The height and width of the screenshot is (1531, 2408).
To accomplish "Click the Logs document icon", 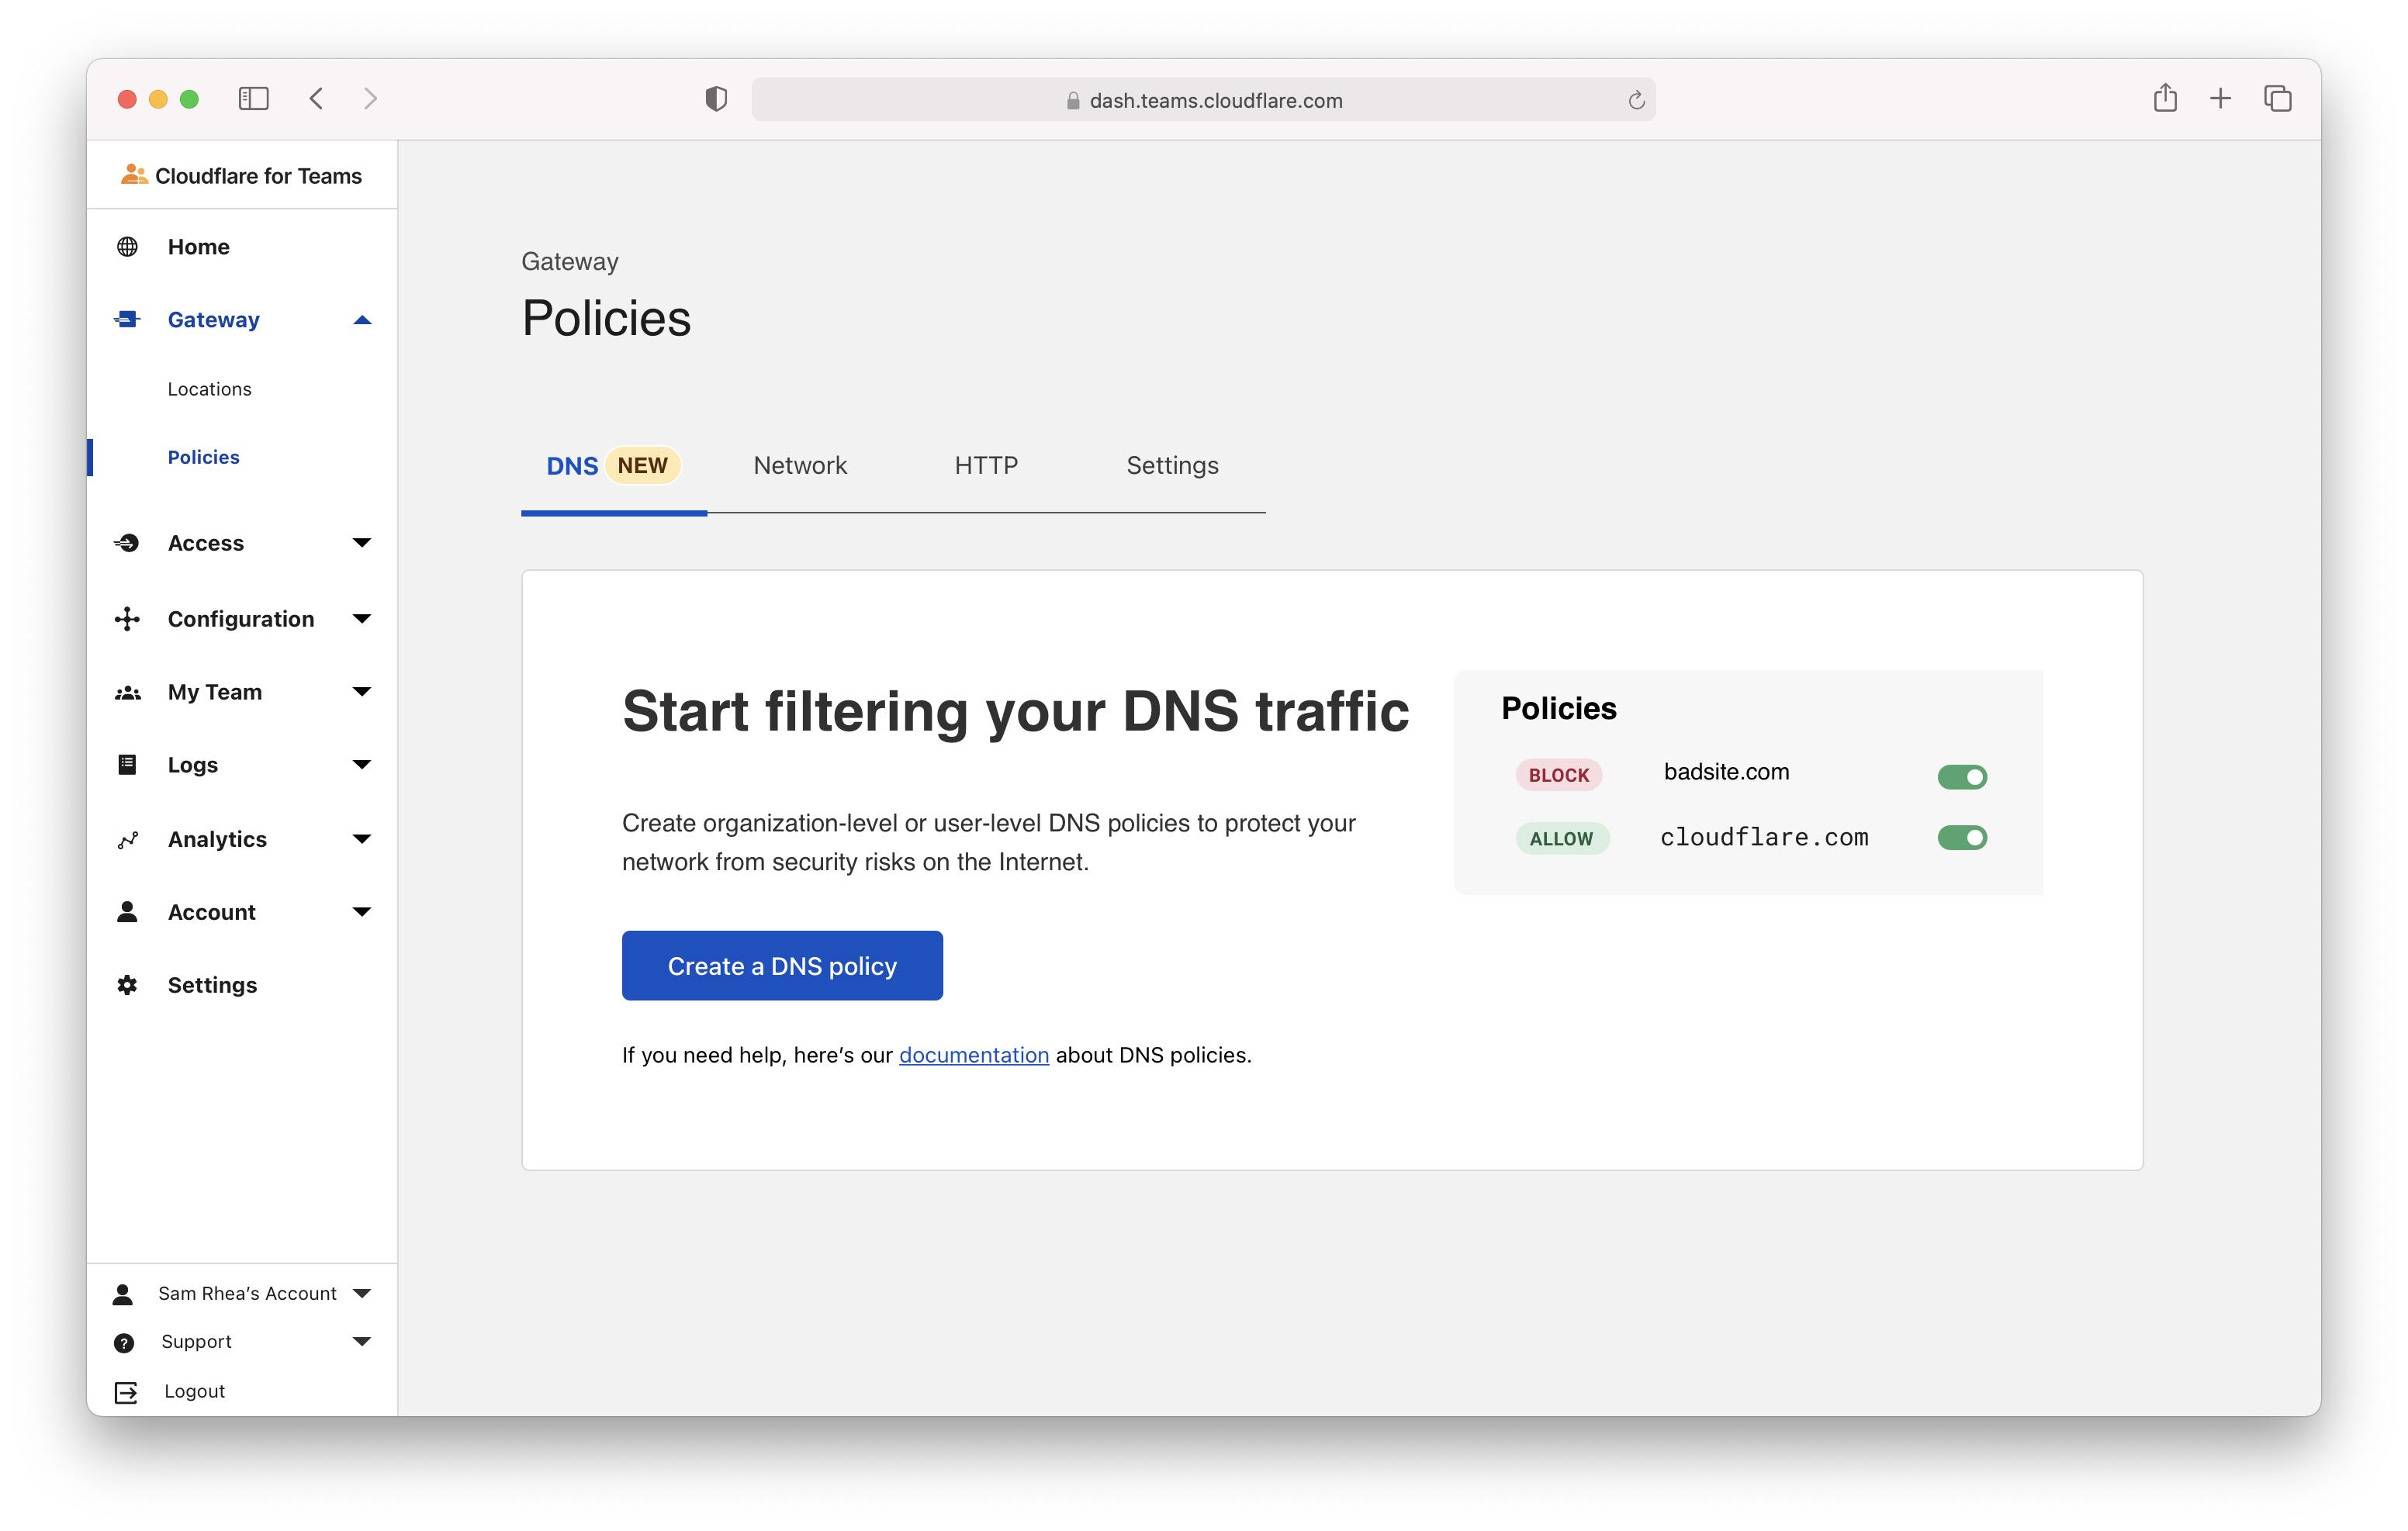I will pyautogui.click(x=127, y=765).
